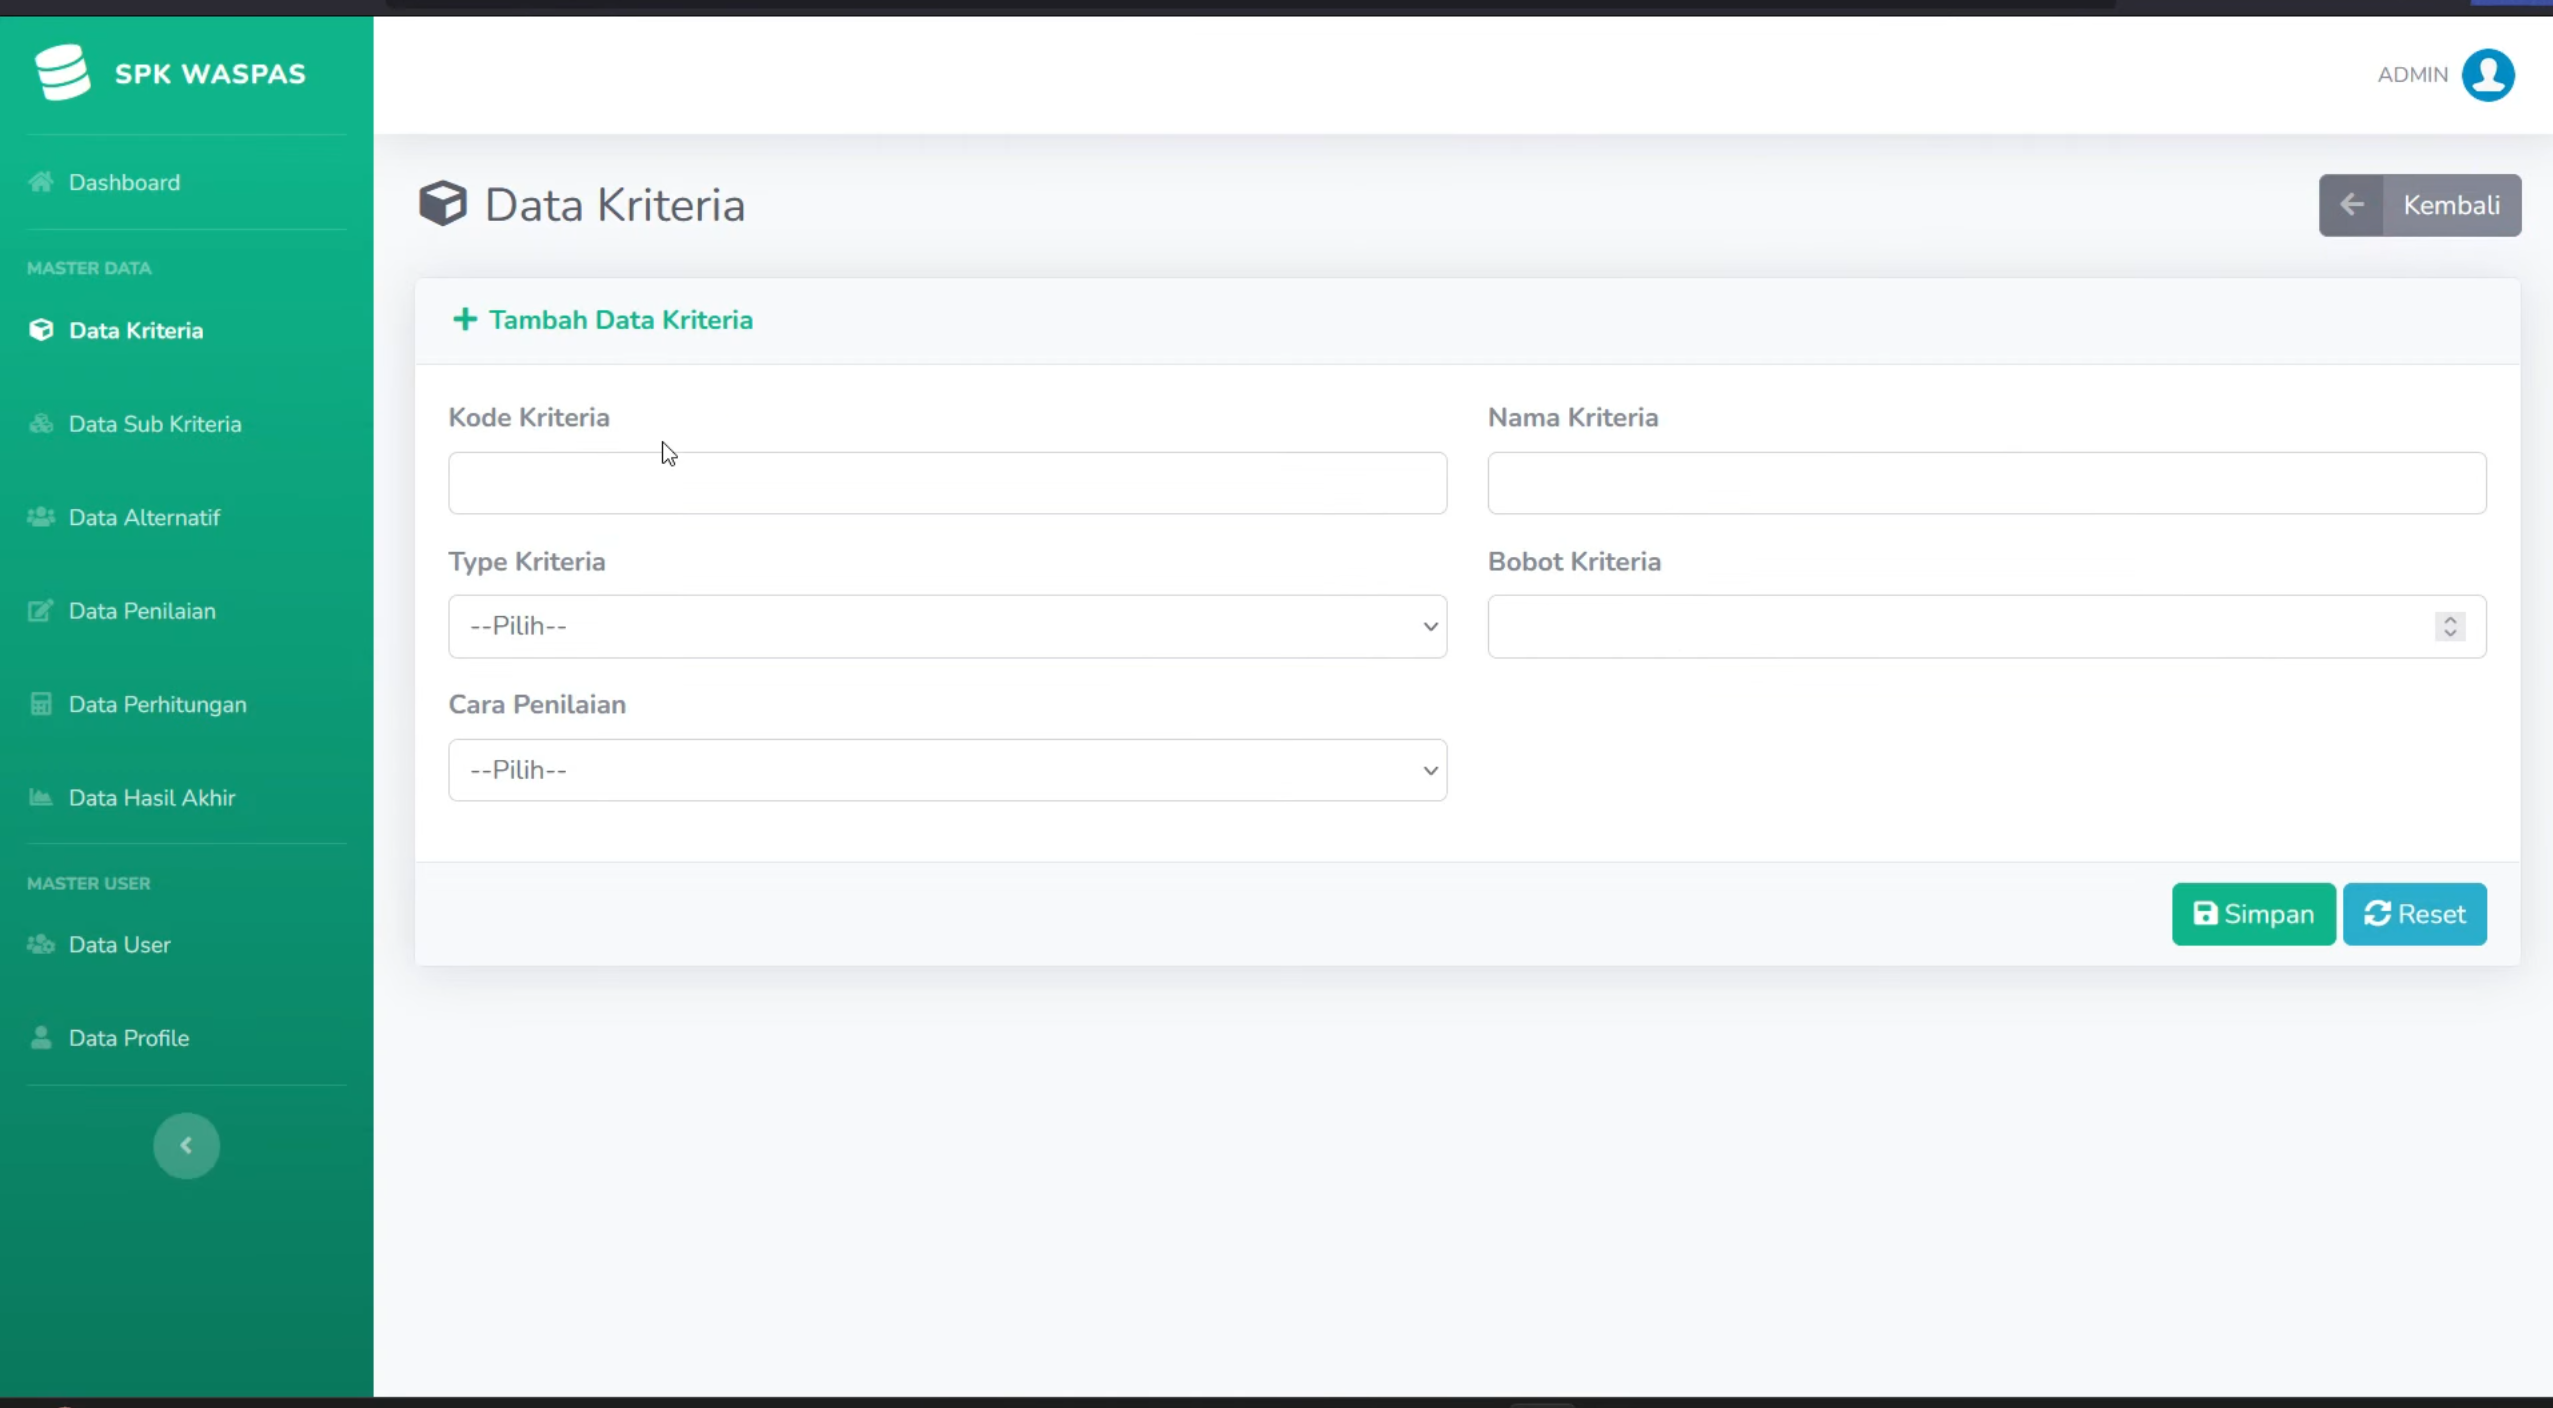2553x1408 pixels.
Task: Focus the Nama Kriteria input field
Action: coord(1986,483)
